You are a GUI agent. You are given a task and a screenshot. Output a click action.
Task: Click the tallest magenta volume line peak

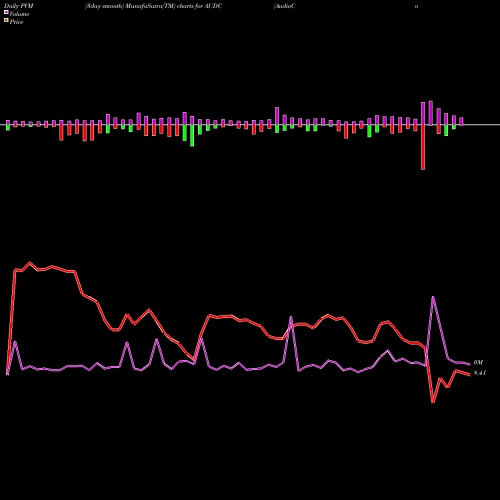tap(433, 297)
